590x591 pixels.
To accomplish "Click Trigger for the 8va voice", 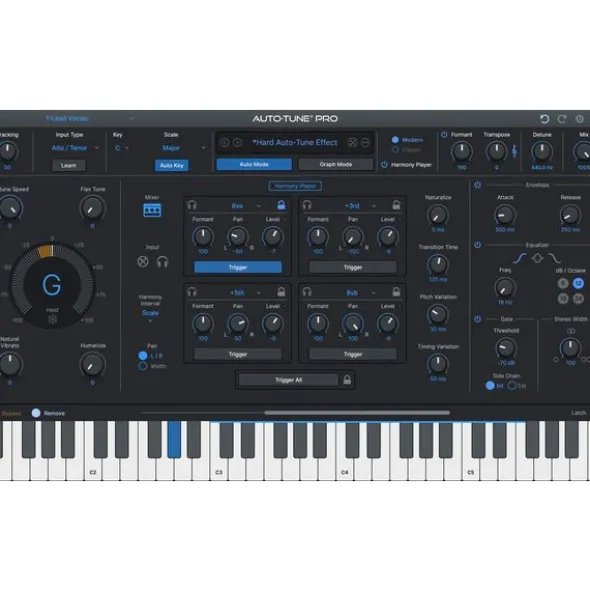I will tap(238, 267).
